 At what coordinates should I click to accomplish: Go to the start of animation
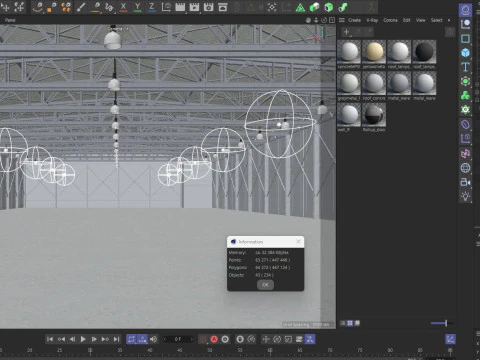[50, 339]
